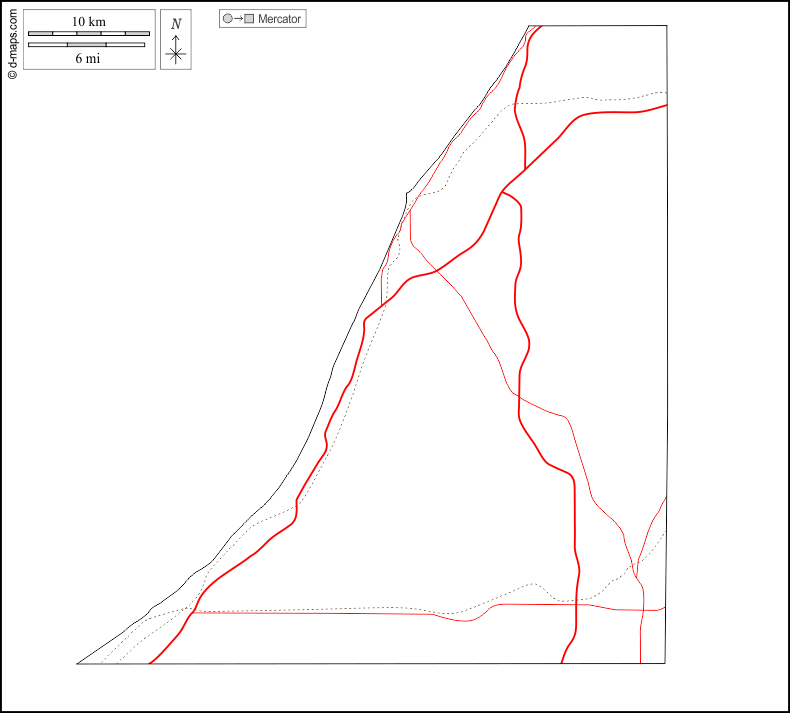Click the square icon before Mercator text
Viewport: 790px width, 713px height.
click(250, 19)
